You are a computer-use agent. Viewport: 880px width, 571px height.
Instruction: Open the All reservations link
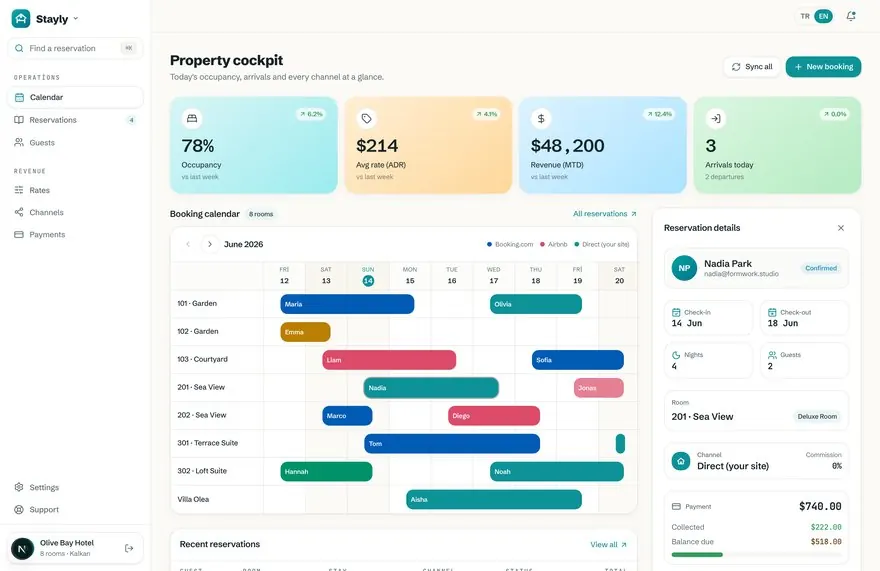click(x=605, y=214)
